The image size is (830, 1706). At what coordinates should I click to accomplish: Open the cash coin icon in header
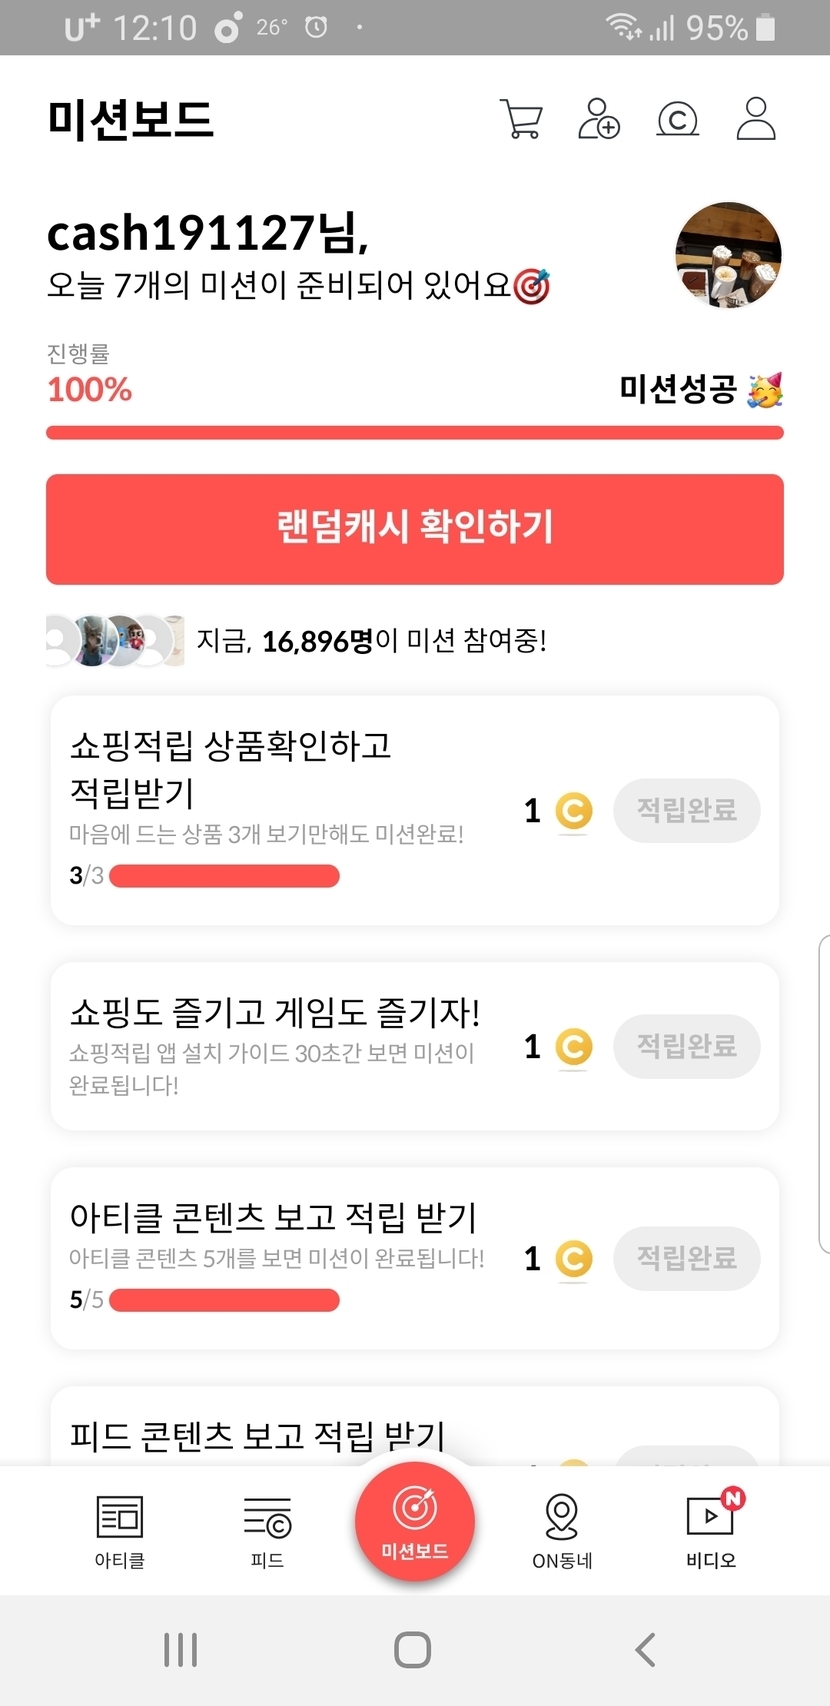click(x=677, y=120)
